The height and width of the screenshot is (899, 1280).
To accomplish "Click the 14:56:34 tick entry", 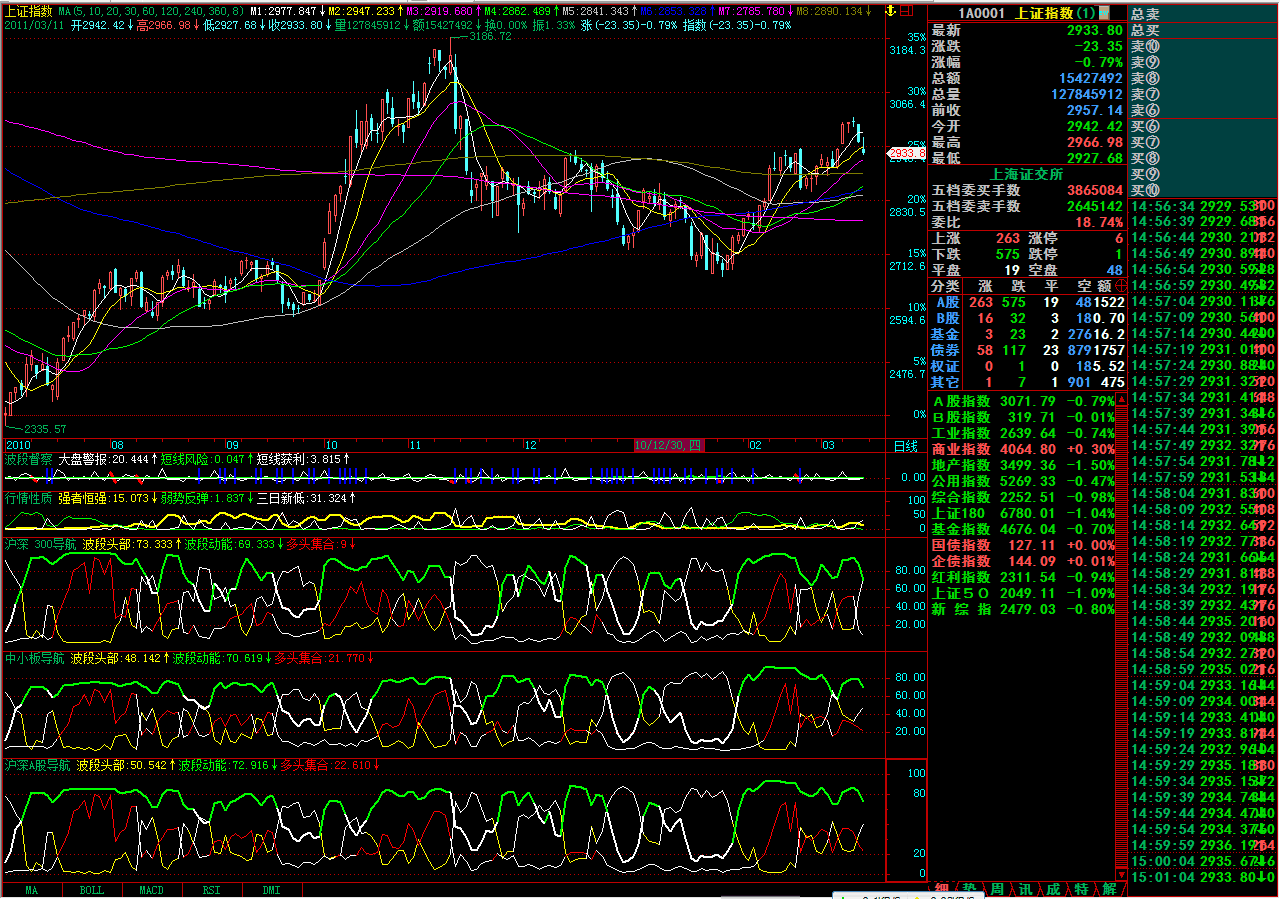I will (x=1204, y=205).
